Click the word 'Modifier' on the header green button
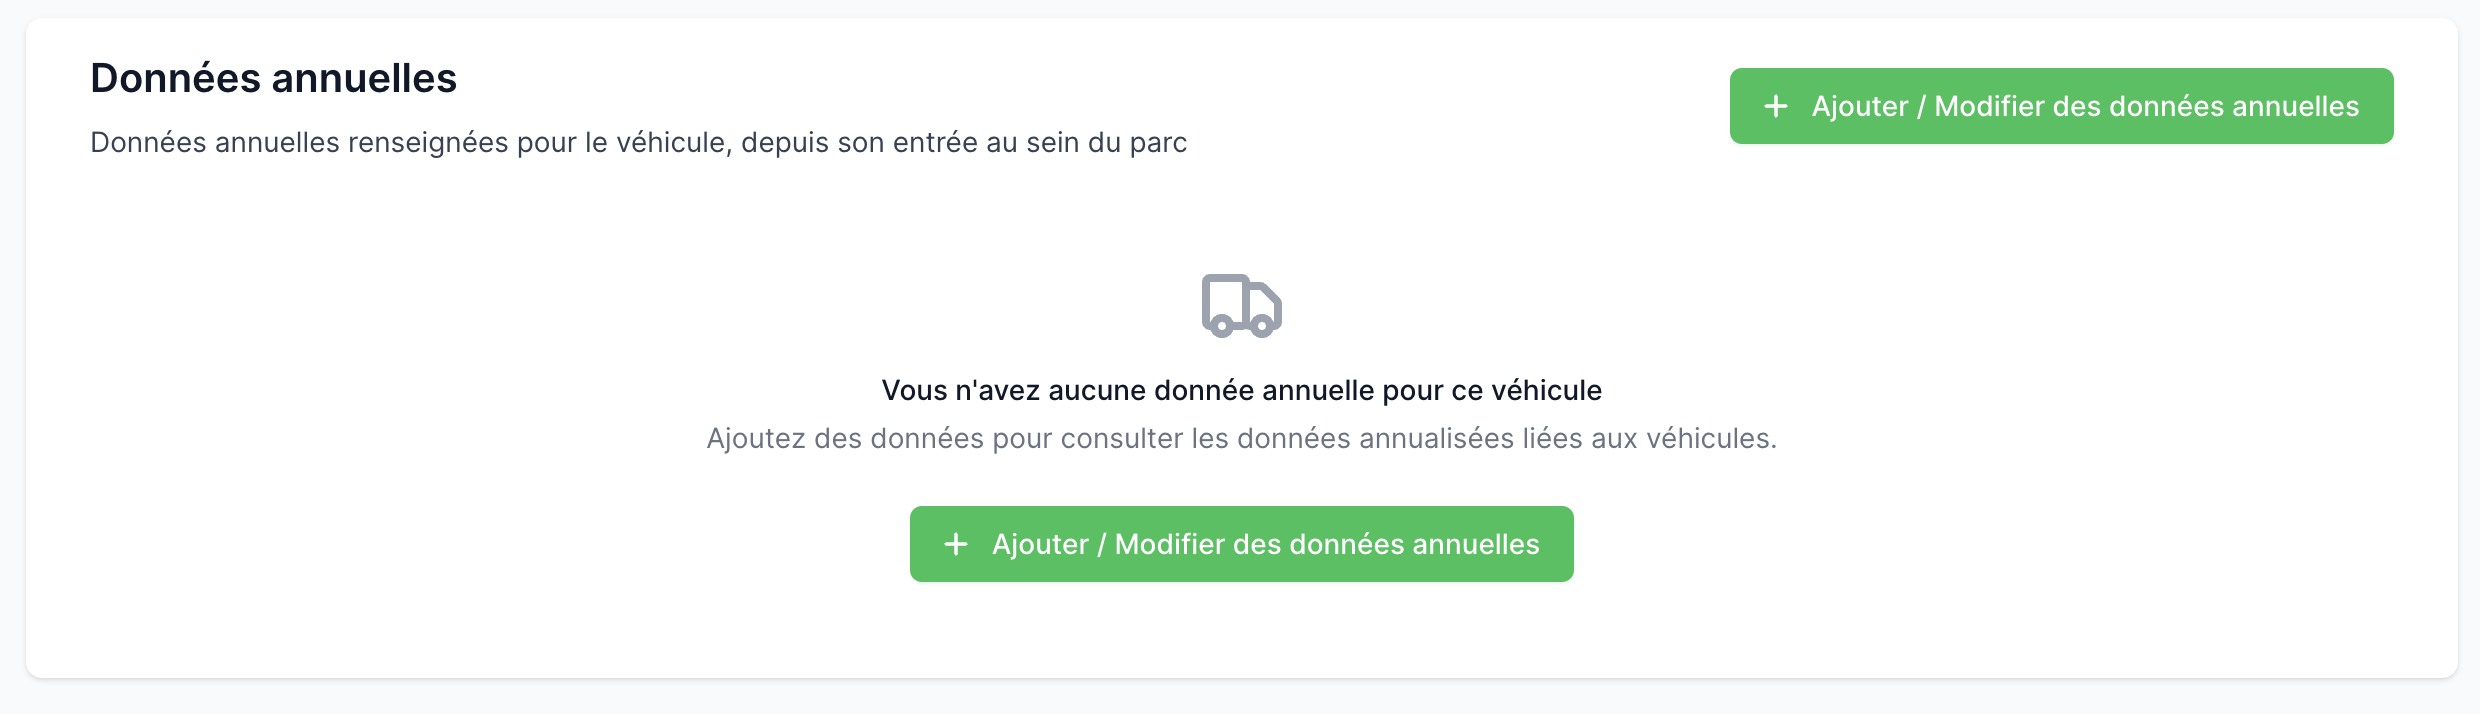This screenshot has width=2480, height=714. (1989, 106)
